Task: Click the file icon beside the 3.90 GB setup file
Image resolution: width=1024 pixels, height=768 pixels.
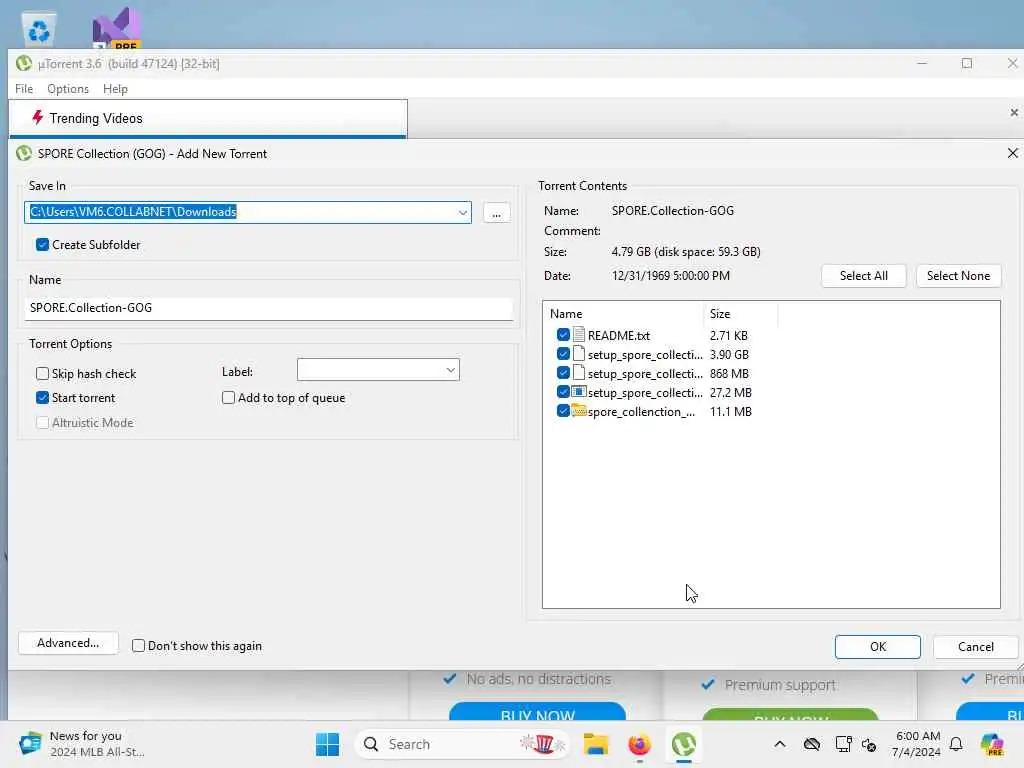Action: pyautogui.click(x=579, y=354)
